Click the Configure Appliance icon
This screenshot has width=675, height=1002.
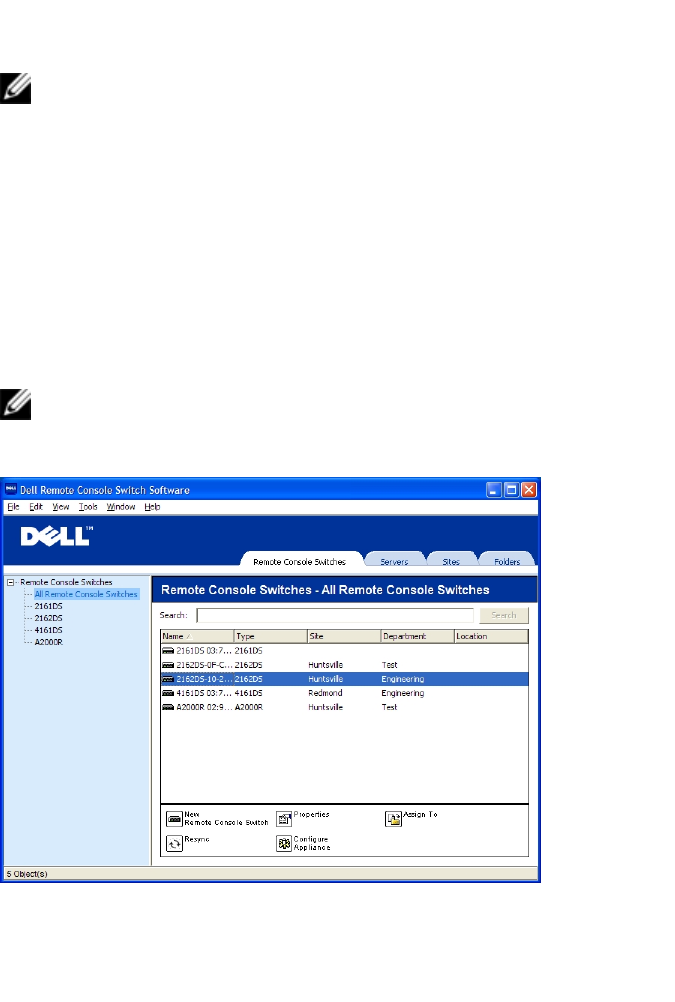[284, 844]
